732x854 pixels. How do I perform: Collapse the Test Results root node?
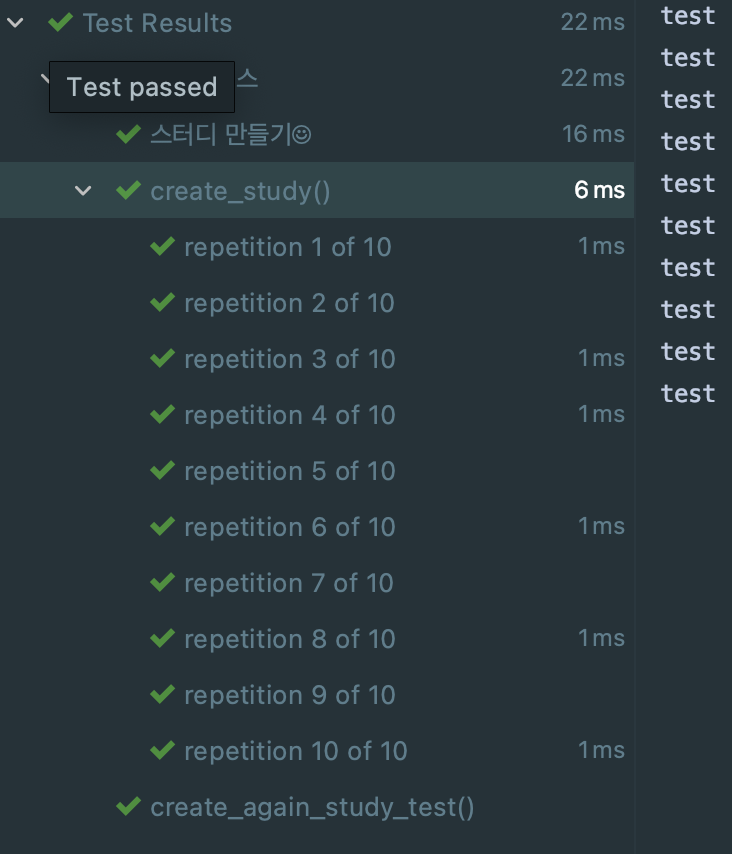(x=15, y=22)
